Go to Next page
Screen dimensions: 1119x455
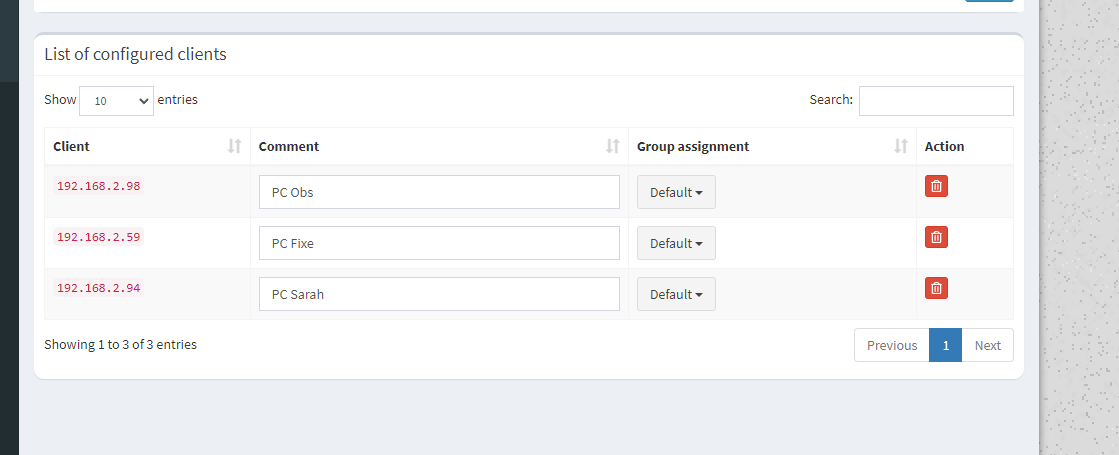pyautogui.click(x=987, y=345)
